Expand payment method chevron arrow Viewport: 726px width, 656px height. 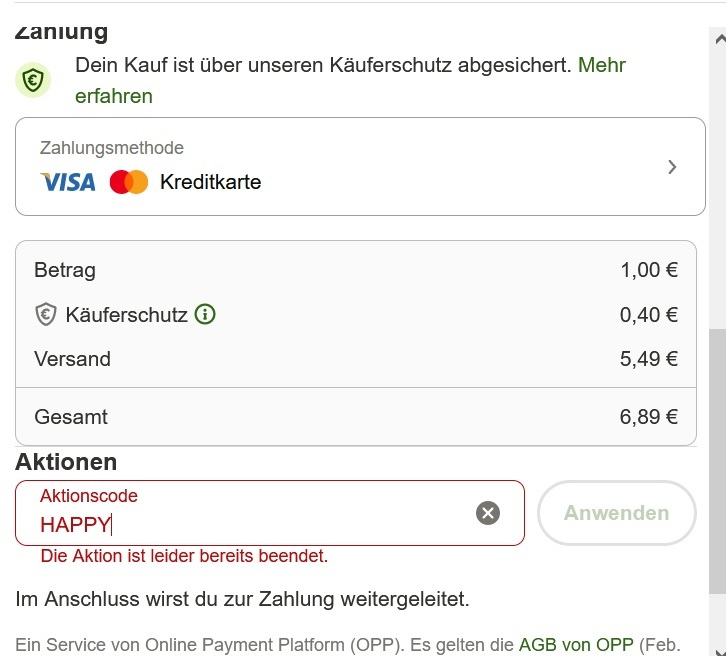tap(672, 167)
